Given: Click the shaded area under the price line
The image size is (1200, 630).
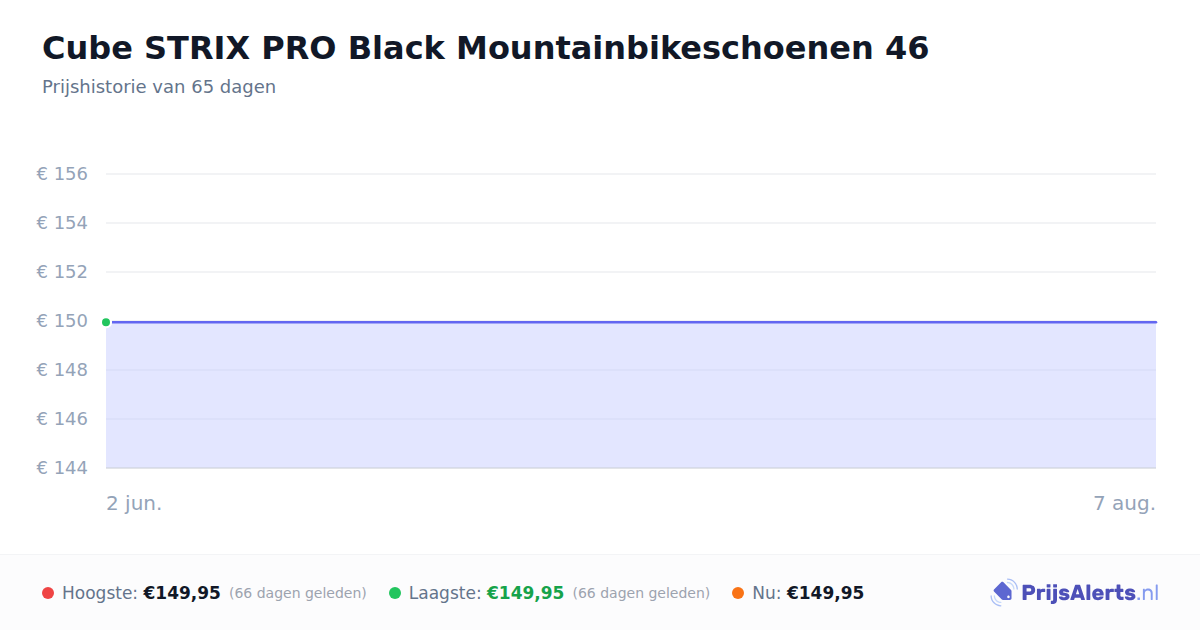Looking at the screenshot, I should pyautogui.click(x=631, y=395).
